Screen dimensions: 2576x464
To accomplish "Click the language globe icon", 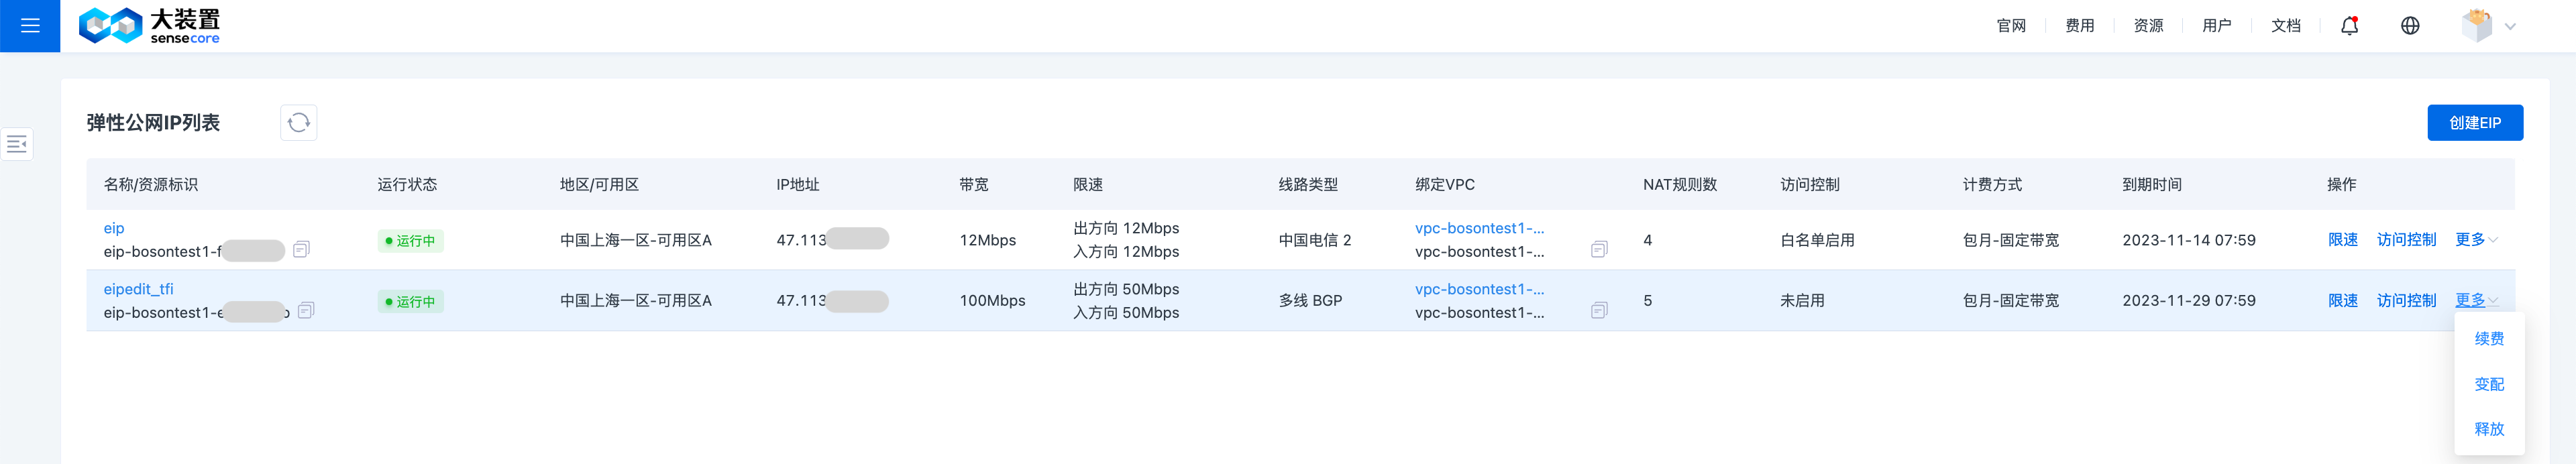I will tap(2410, 26).
